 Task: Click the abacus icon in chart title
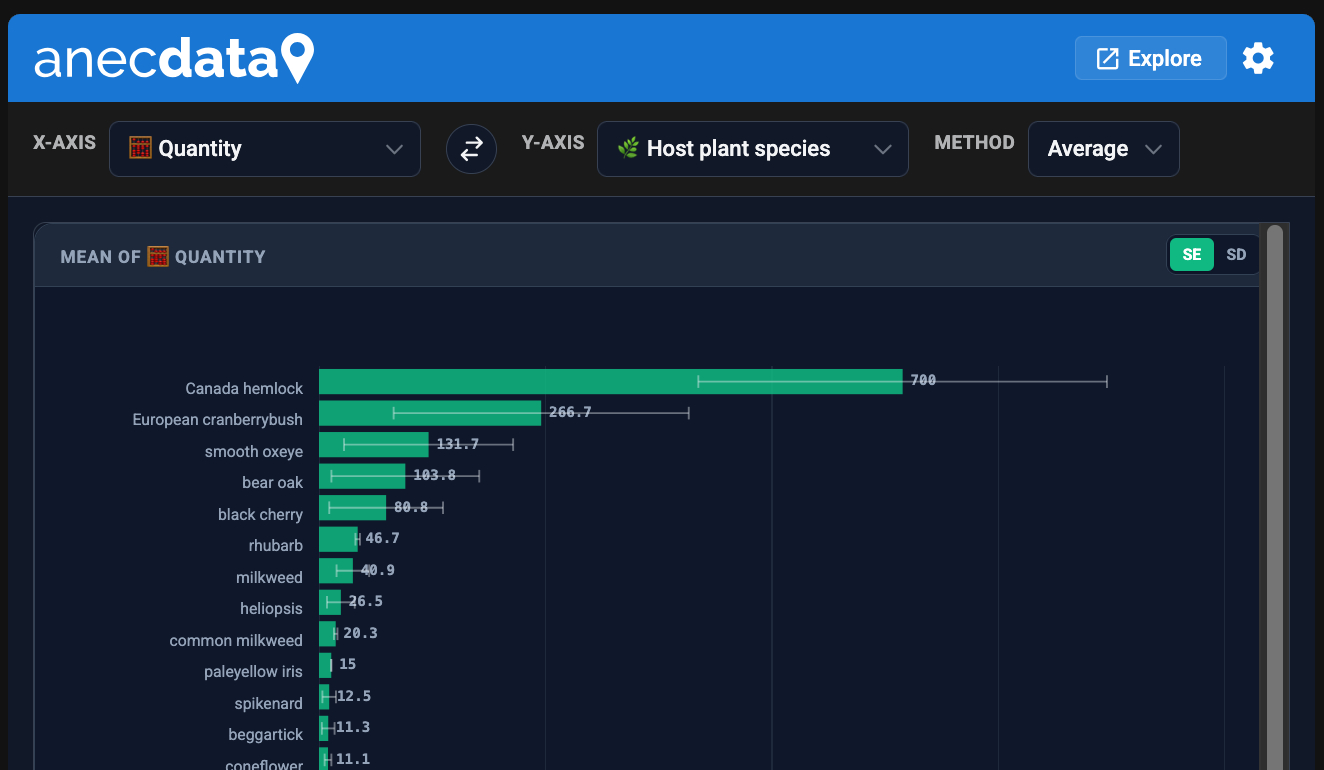[158, 256]
